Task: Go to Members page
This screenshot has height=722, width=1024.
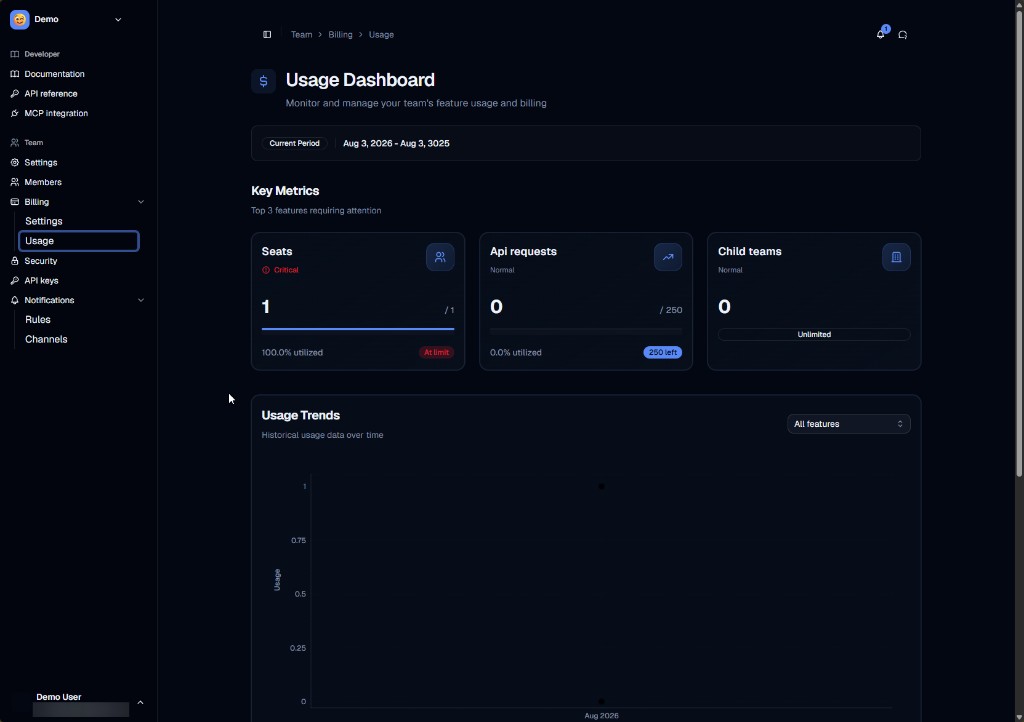Action: coord(43,181)
